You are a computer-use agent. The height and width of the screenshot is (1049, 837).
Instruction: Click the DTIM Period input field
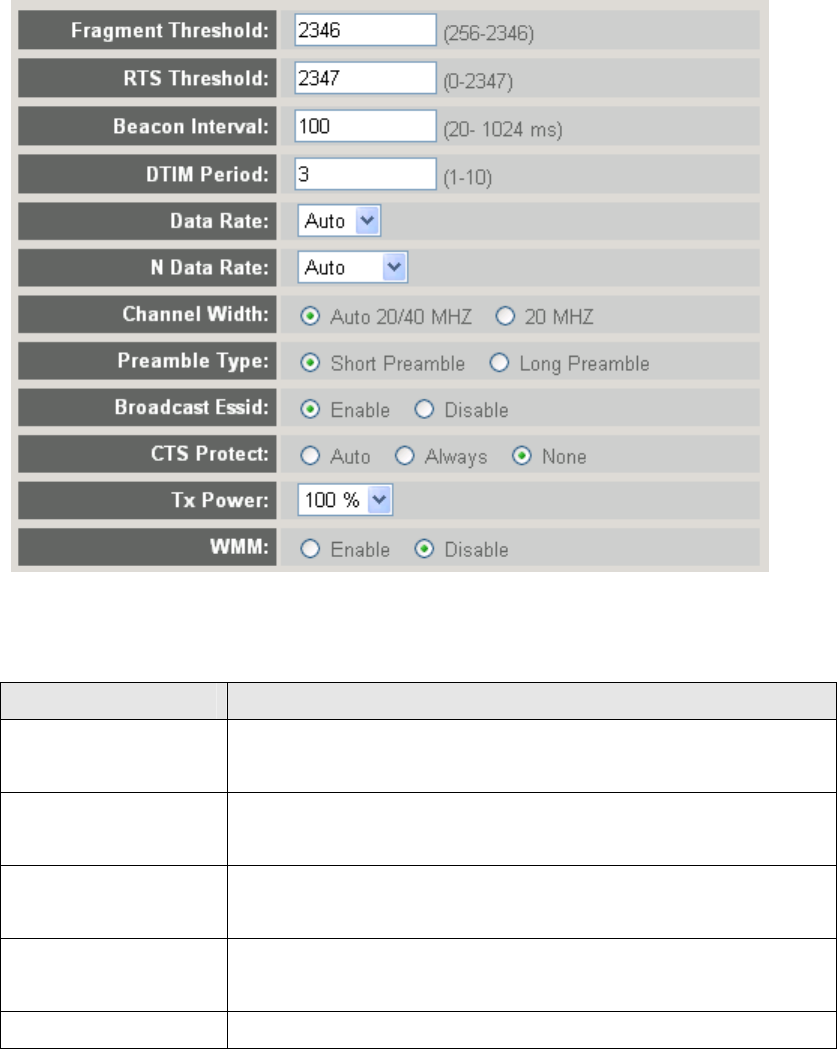(366, 173)
